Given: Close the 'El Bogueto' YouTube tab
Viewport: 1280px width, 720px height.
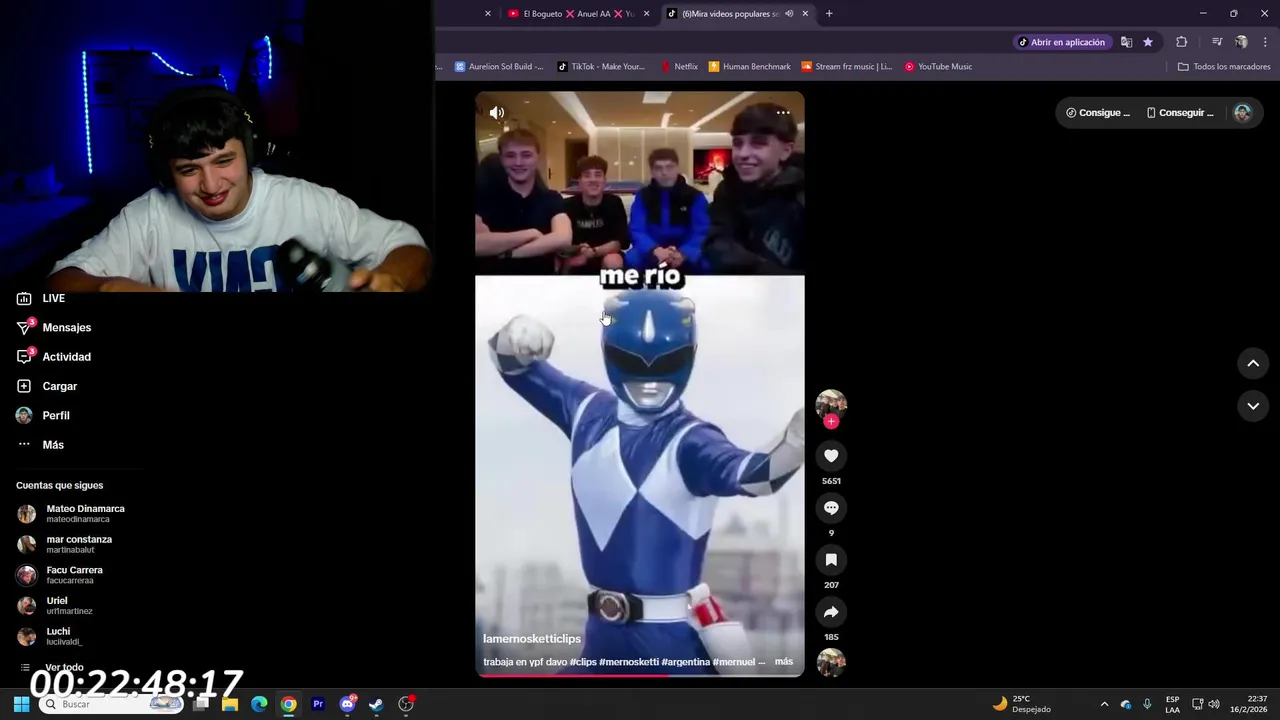Looking at the screenshot, I should pyautogui.click(x=646, y=14).
